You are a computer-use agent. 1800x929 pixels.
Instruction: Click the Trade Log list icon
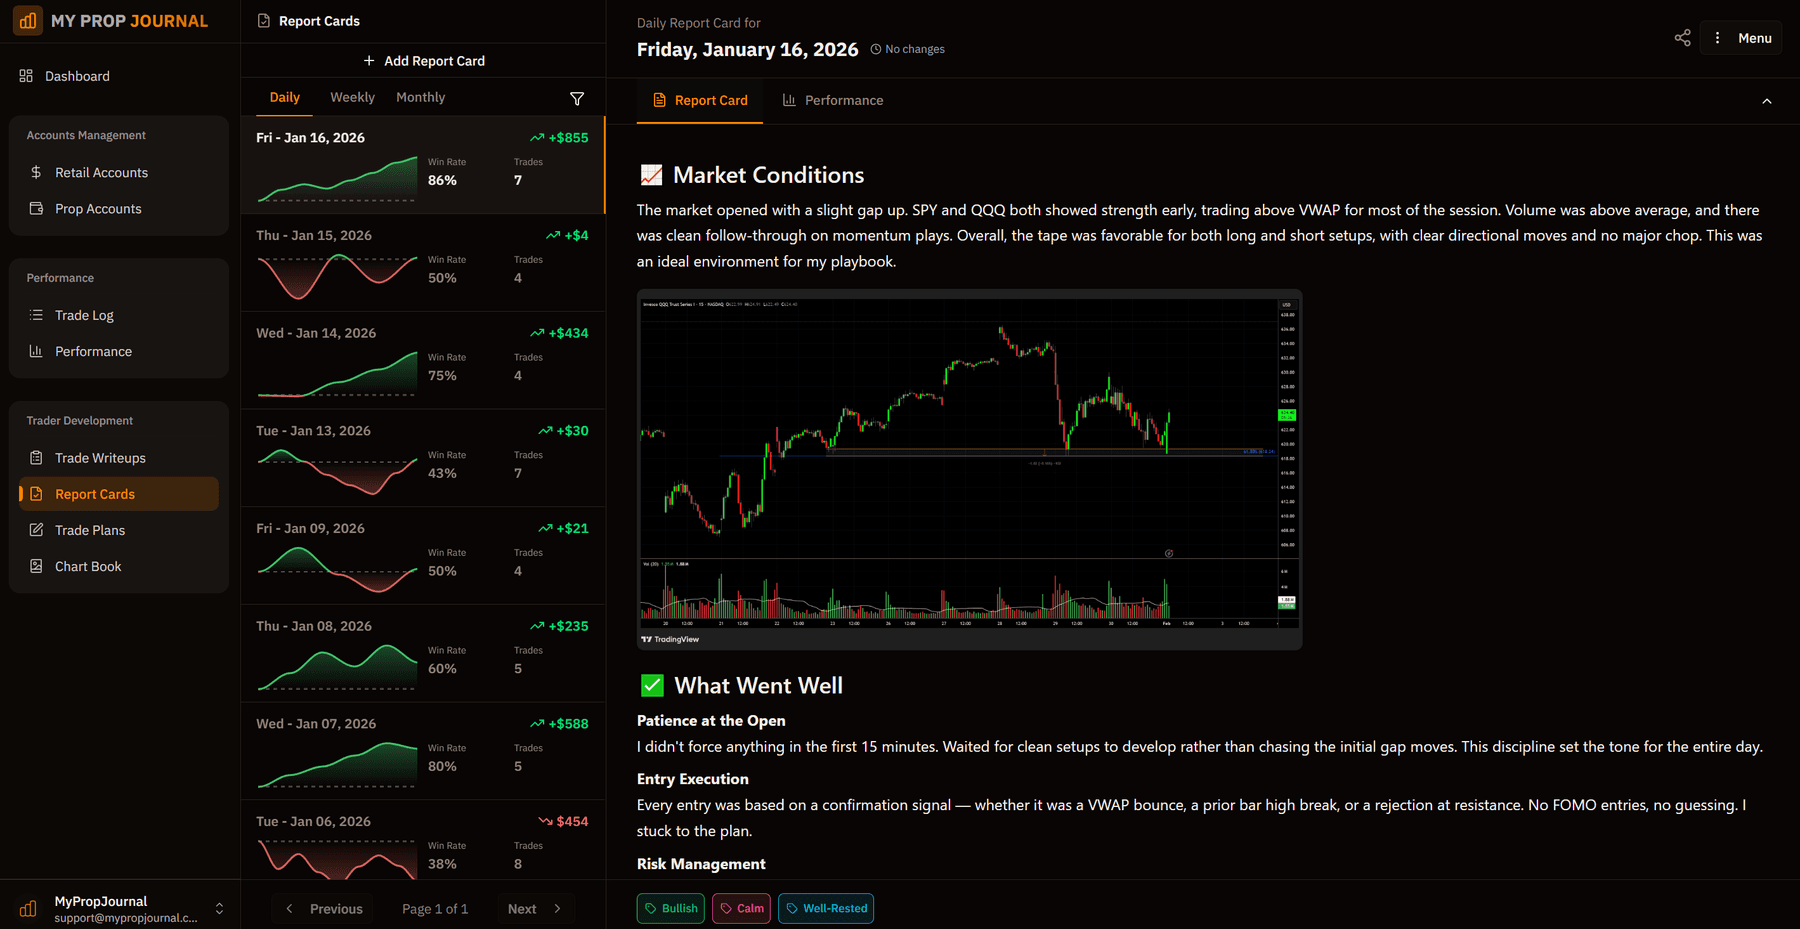tap(36, 314)
